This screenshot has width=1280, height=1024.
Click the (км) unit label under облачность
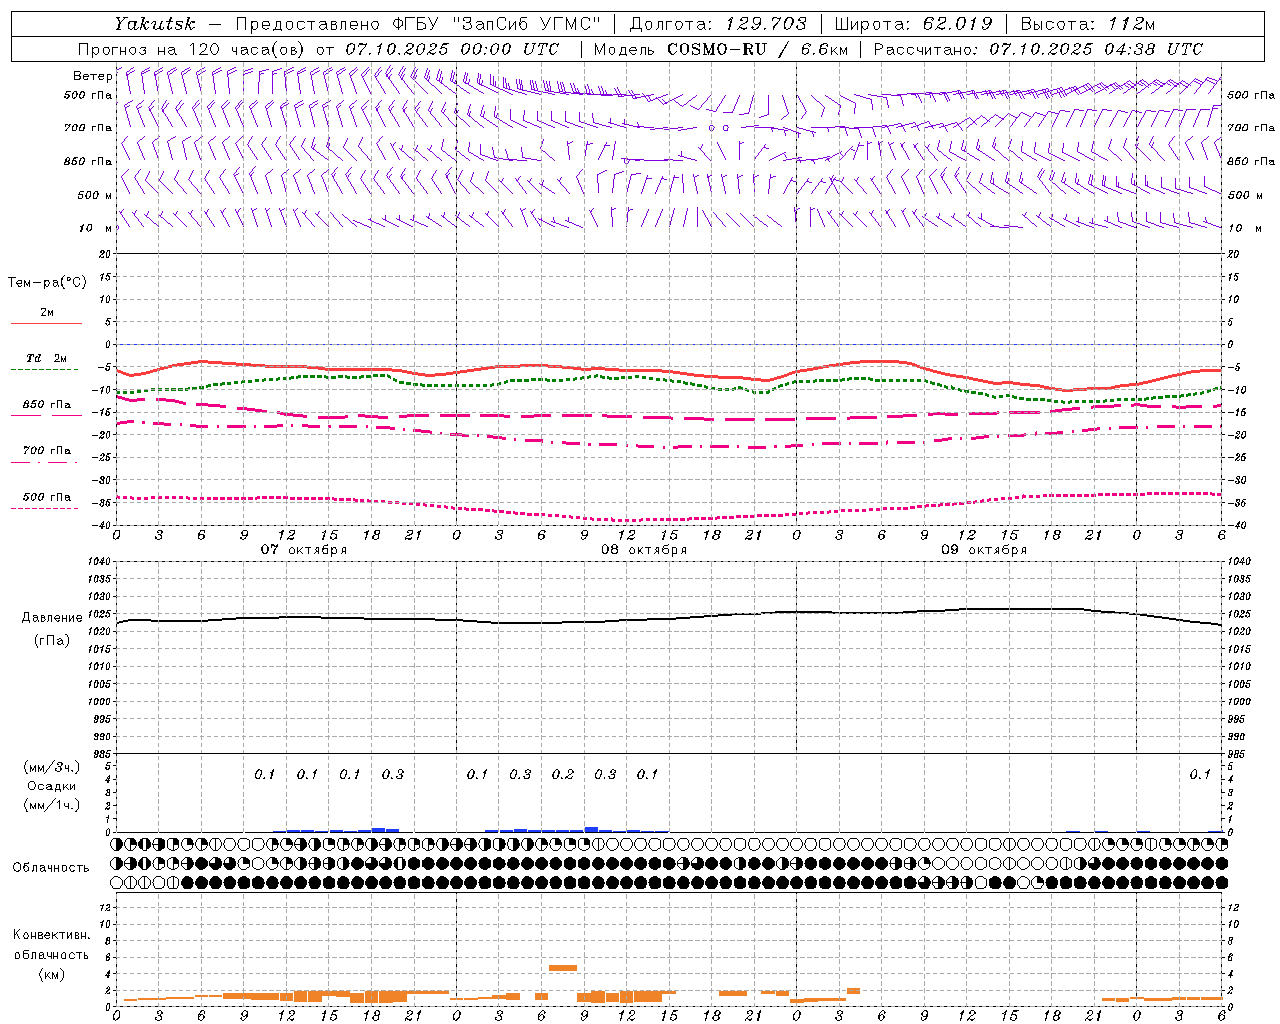[x=51, y=974]
